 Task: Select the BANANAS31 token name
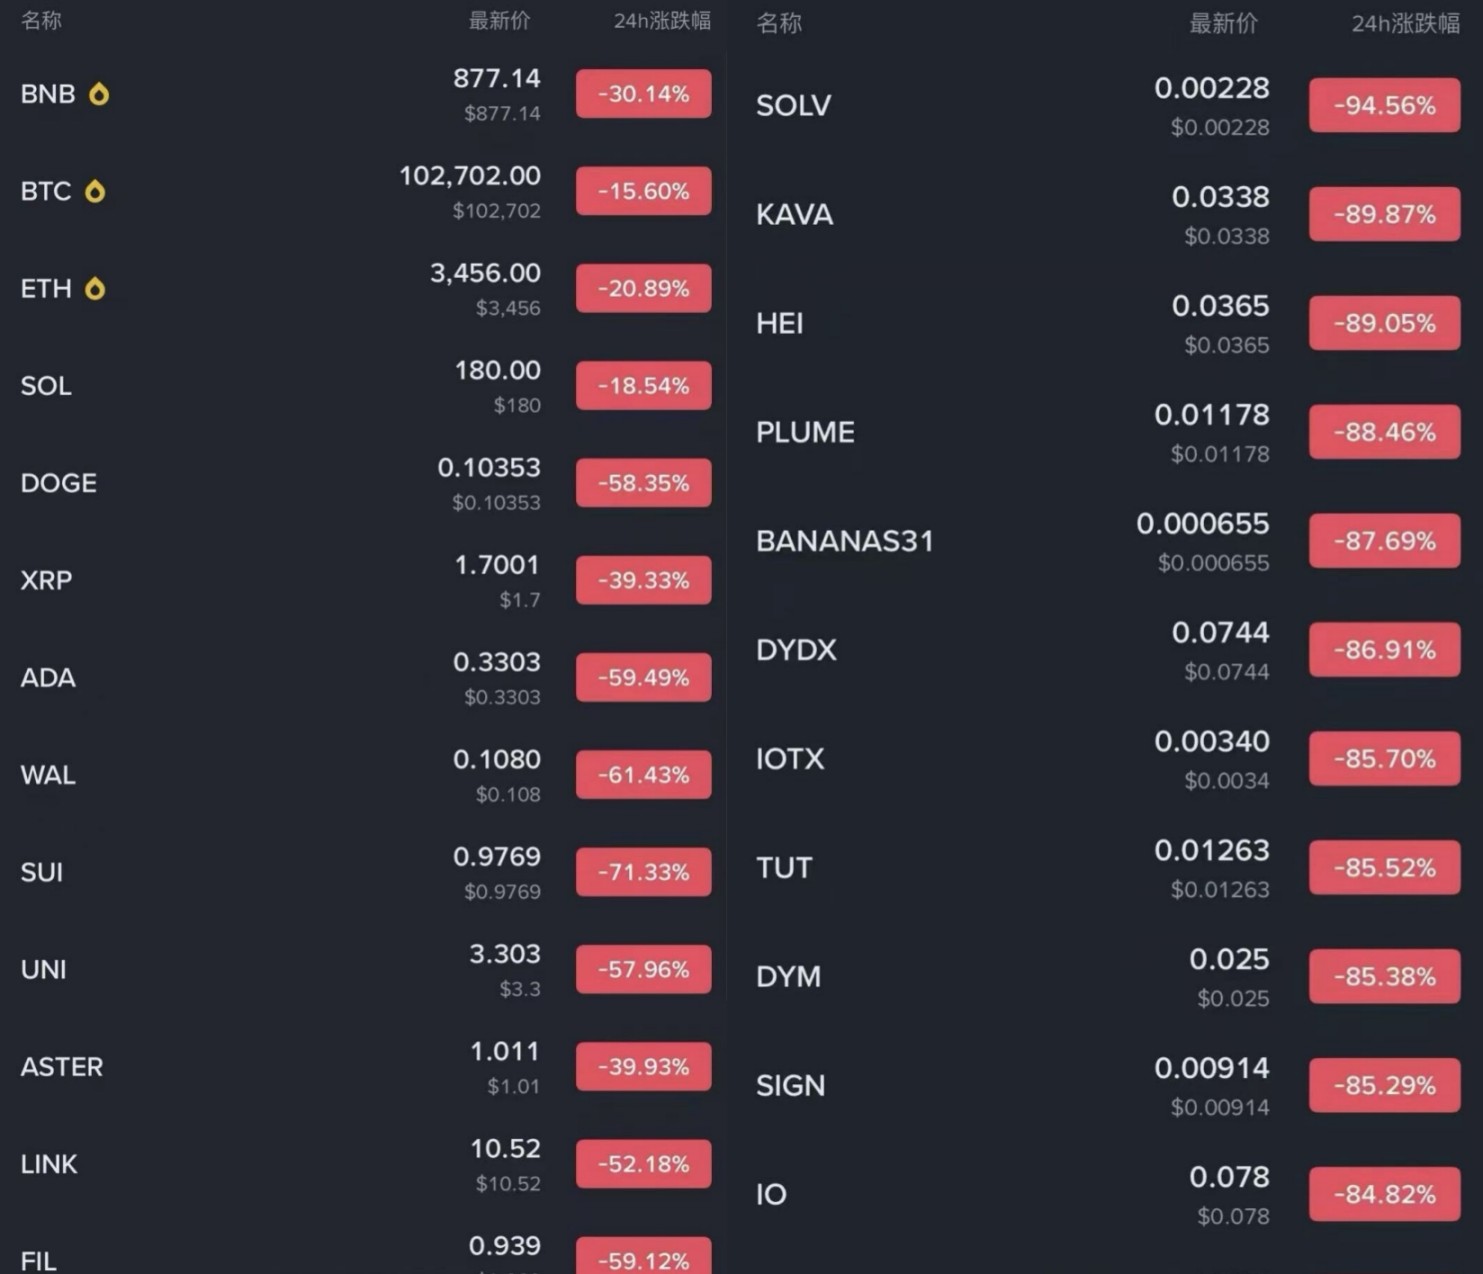844,541
